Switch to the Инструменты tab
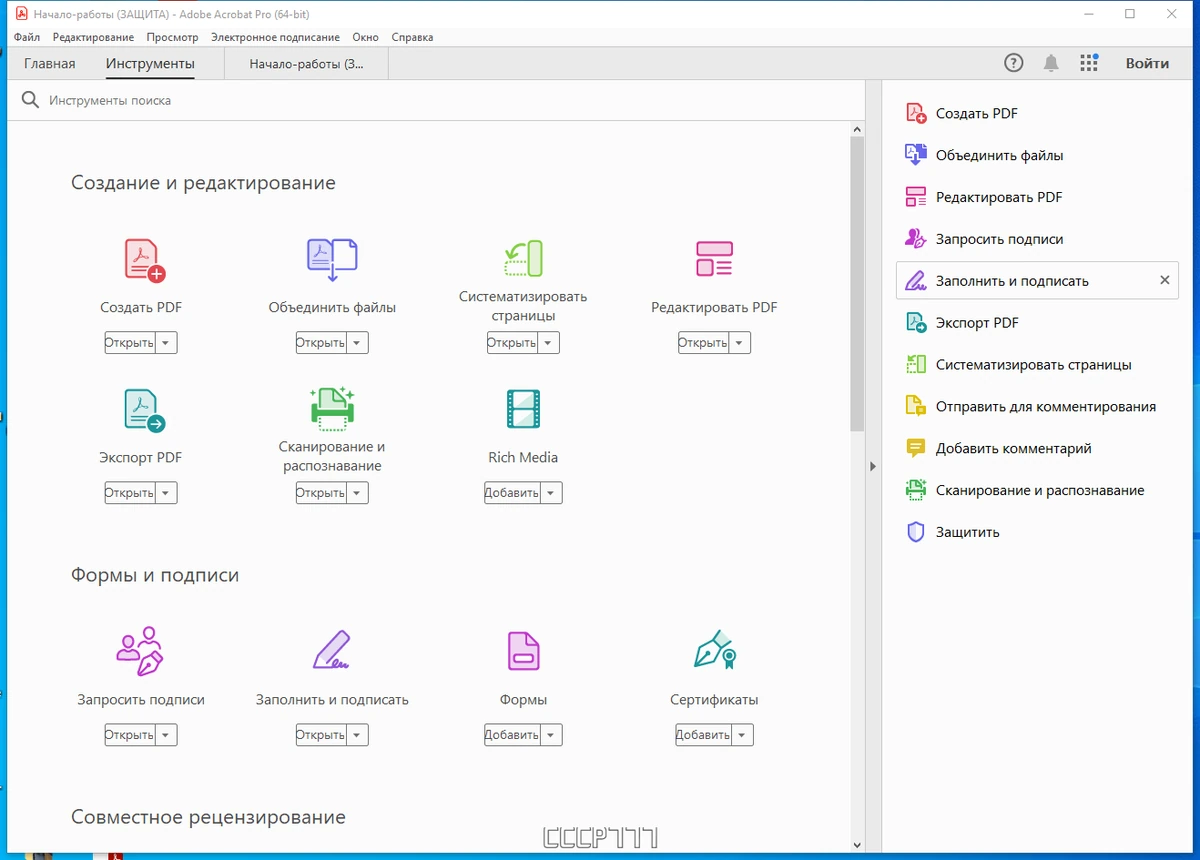This screenshot has height=860, width=1200. tap(150, 64)
